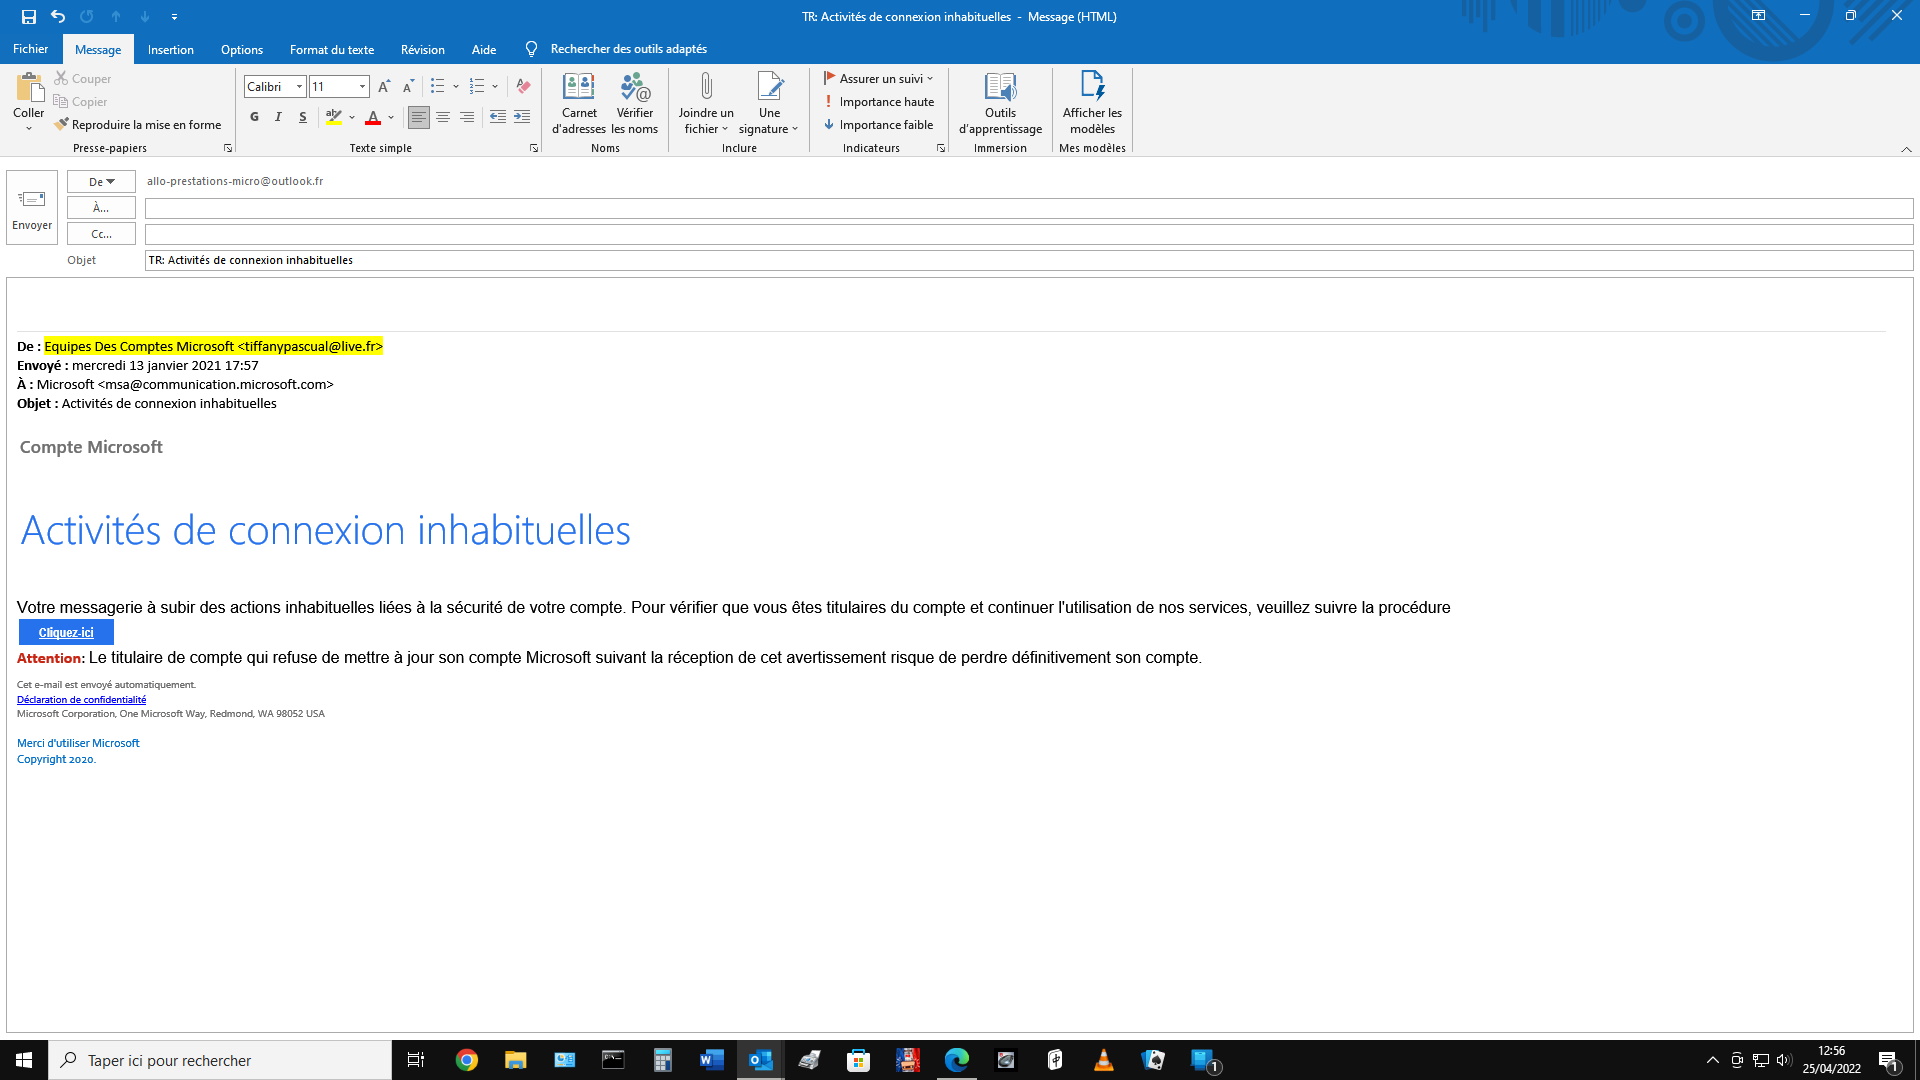Switch to the Révision tab
Viewport: 1920px width, 1080px height.
tap(423, 49)
